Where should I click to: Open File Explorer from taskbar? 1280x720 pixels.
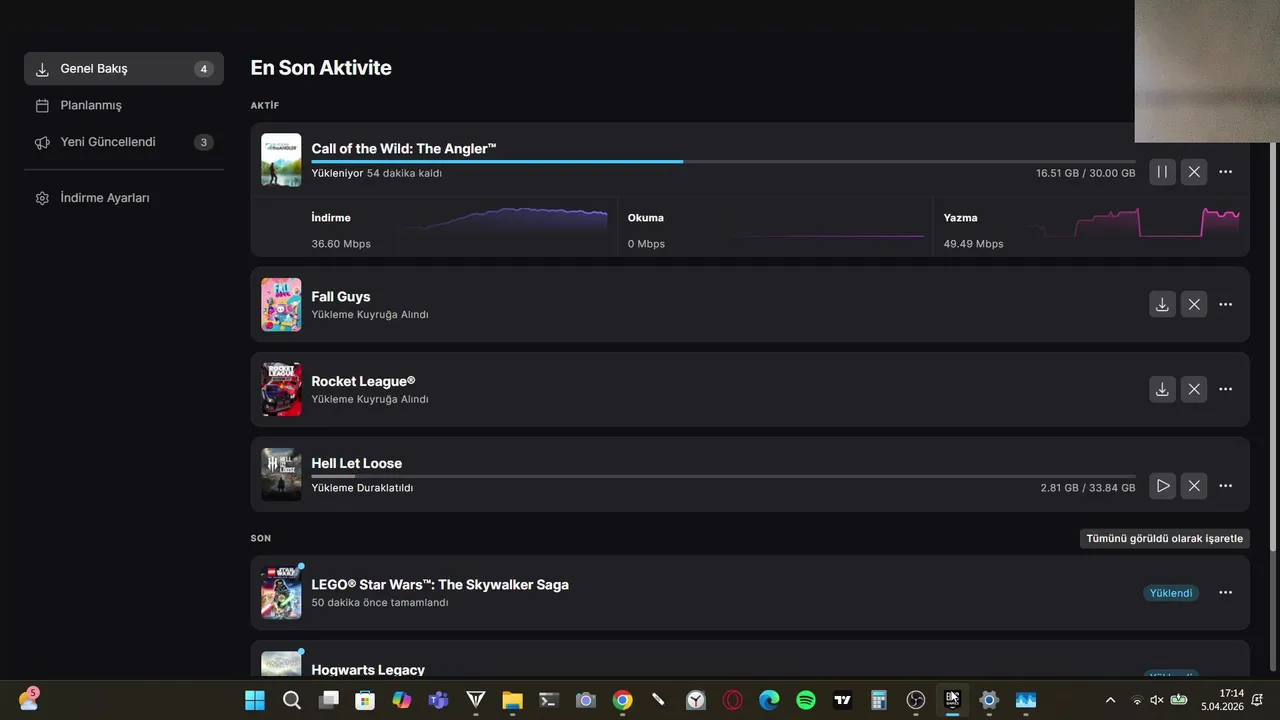click(512, 700)
